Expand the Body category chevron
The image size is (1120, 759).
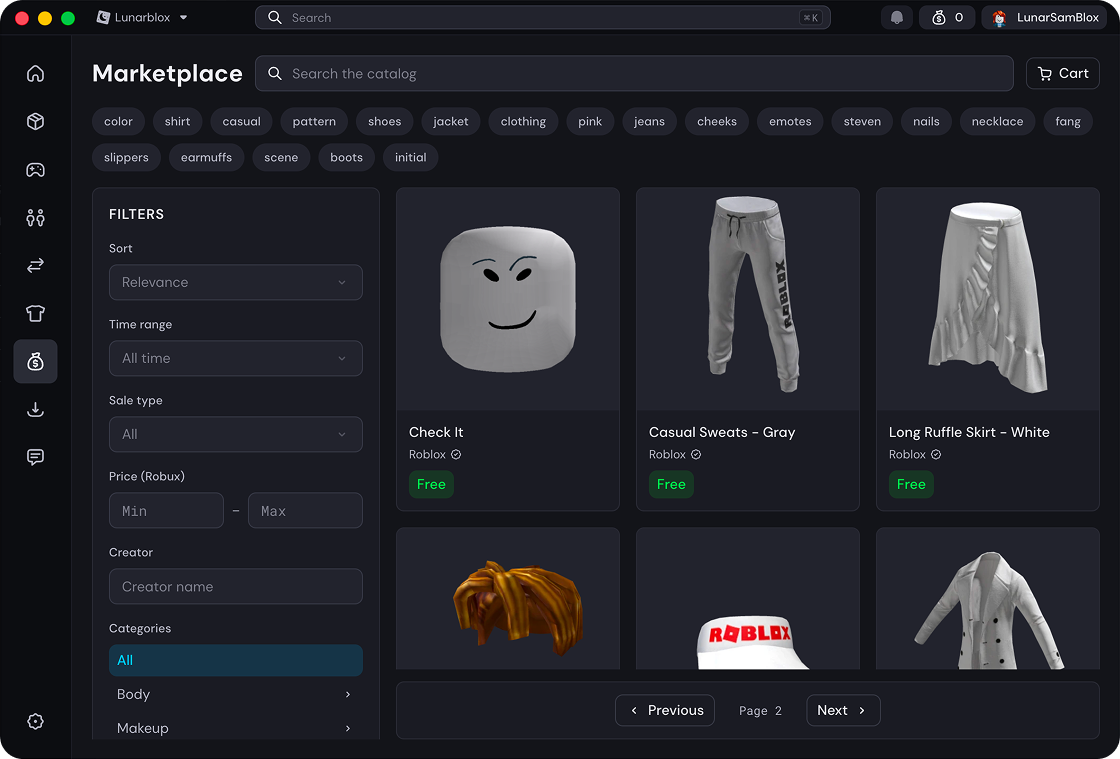[348, 694]
